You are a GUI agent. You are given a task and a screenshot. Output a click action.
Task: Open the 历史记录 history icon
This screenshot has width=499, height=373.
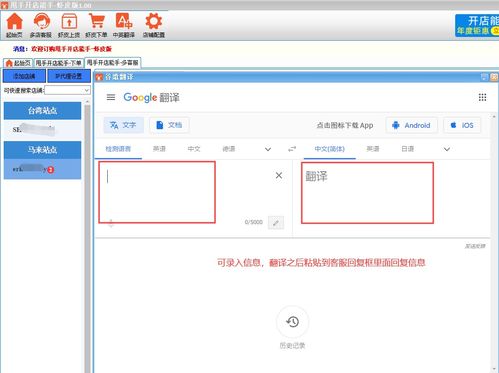(x=292, y=322)
